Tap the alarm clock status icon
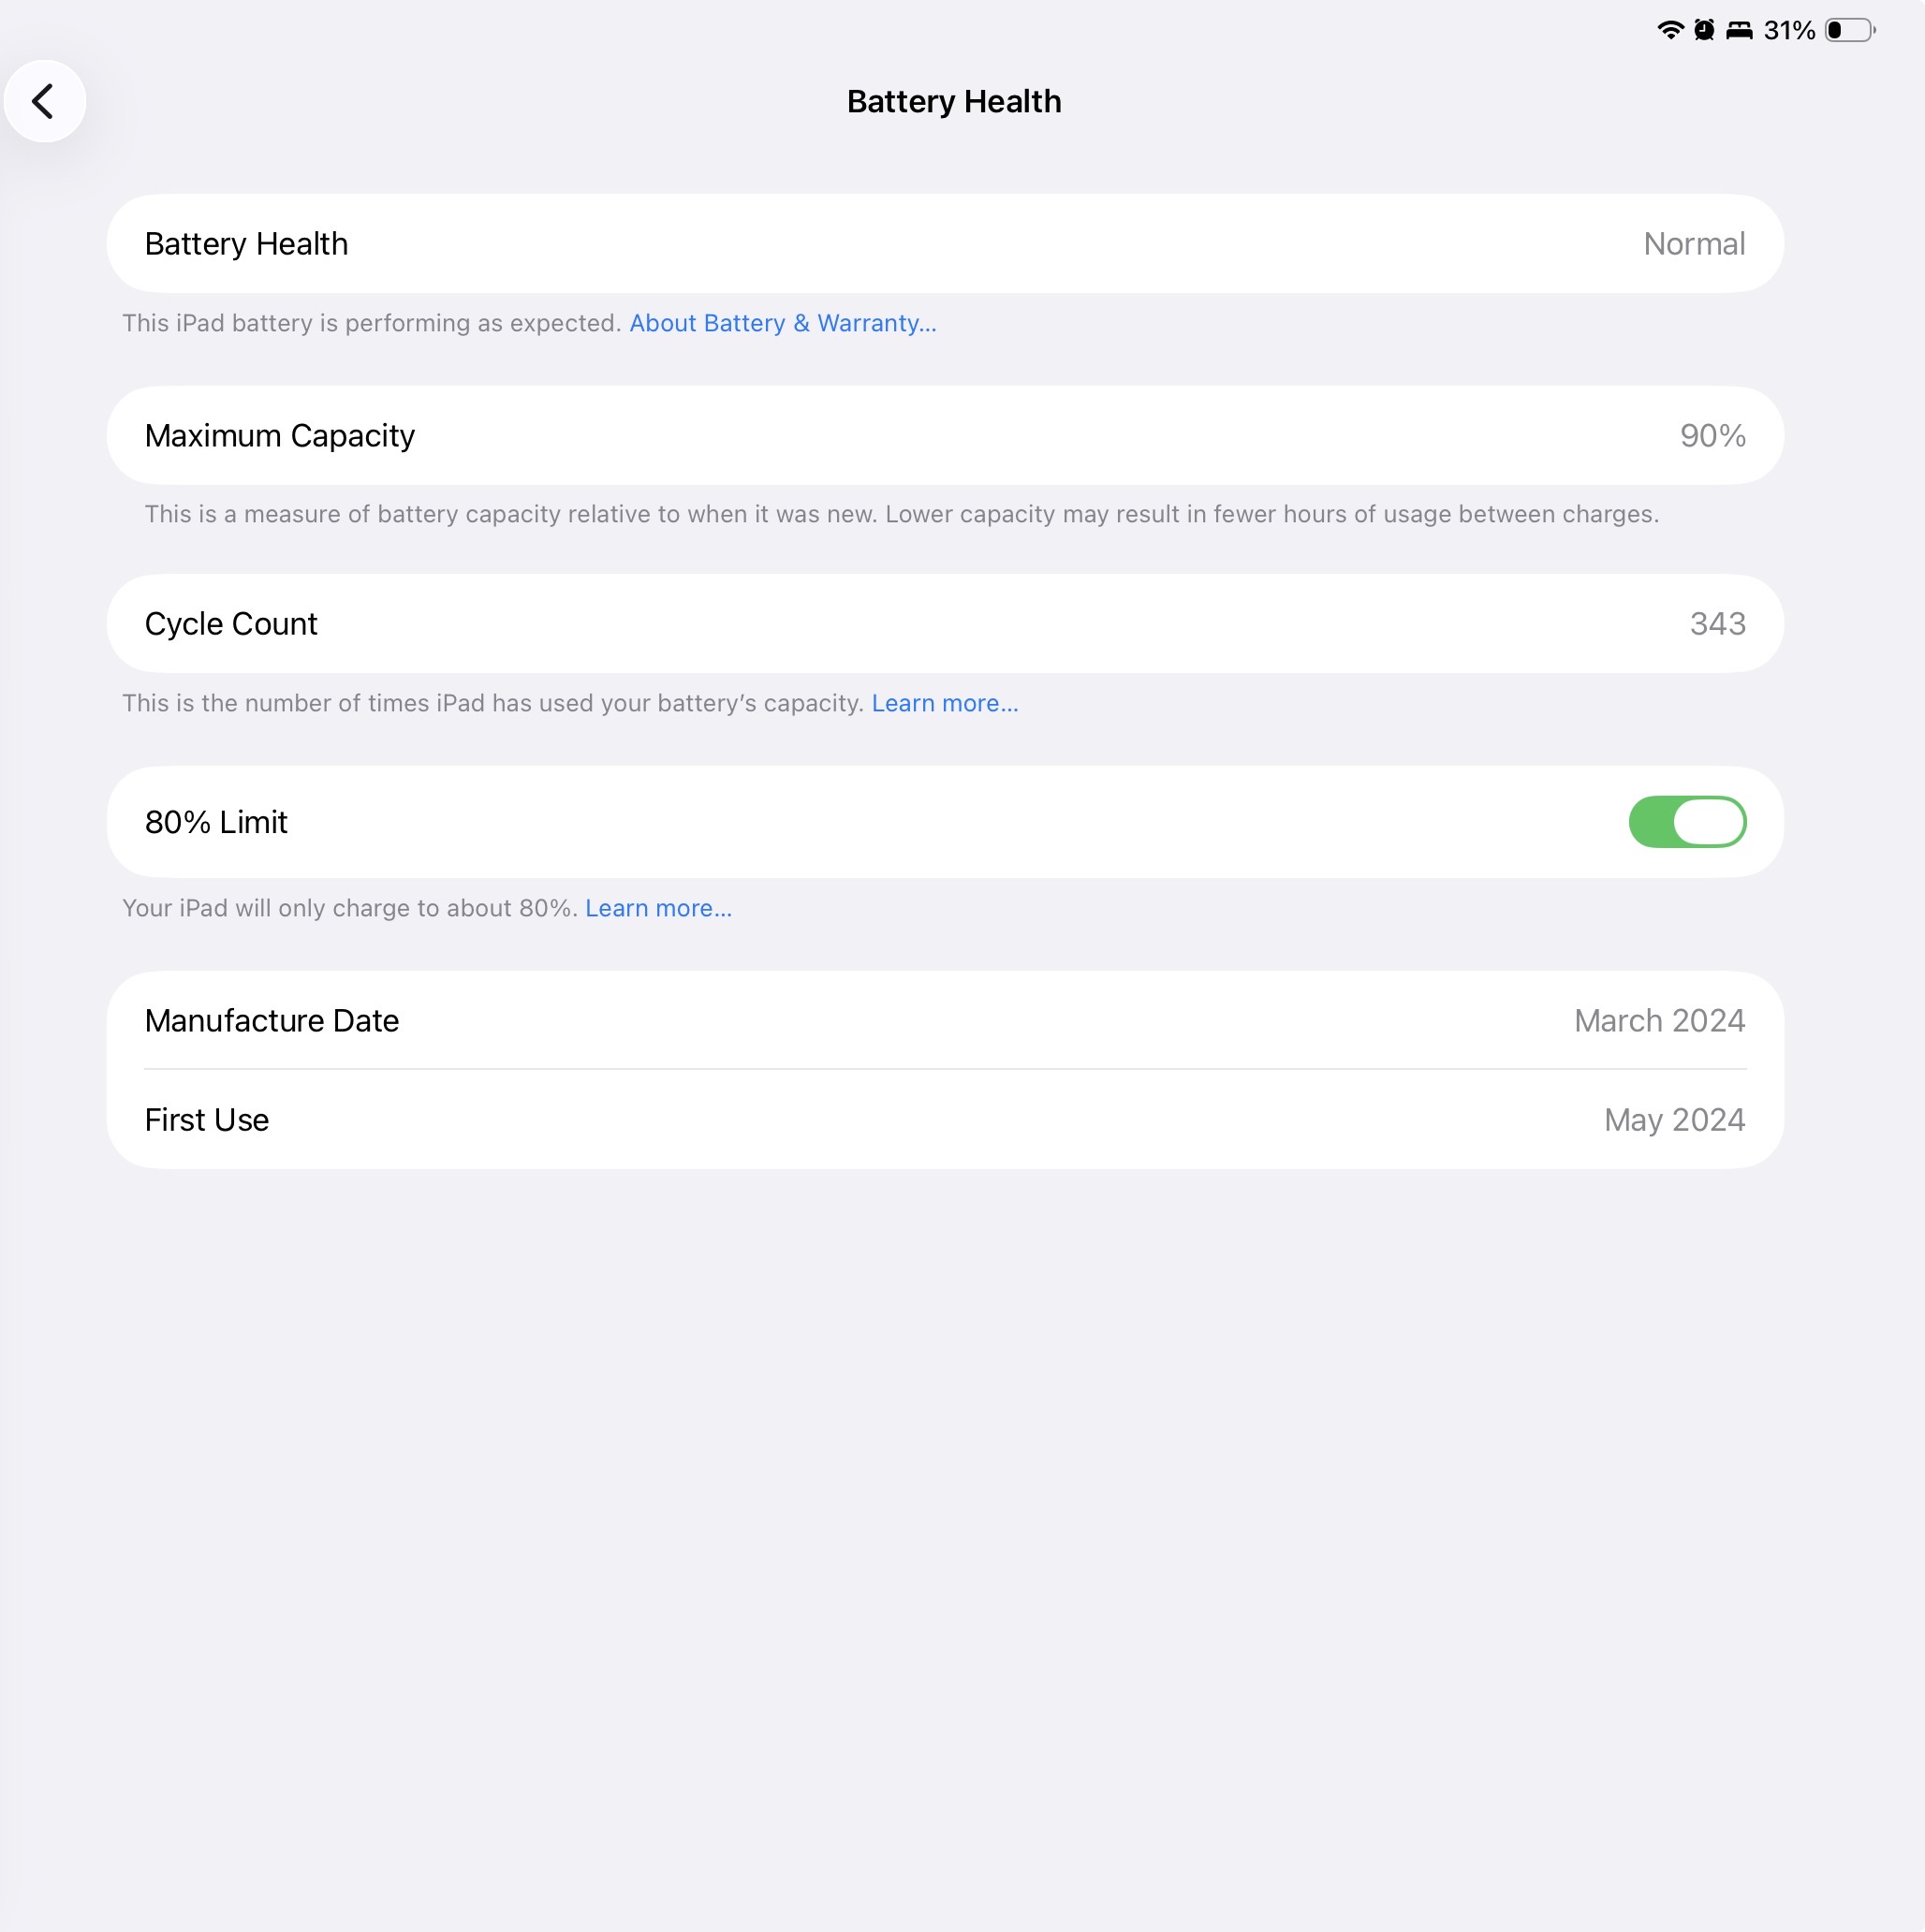The height and width of the screenshot is (1932, 1925). click(x=1704, y=30)
